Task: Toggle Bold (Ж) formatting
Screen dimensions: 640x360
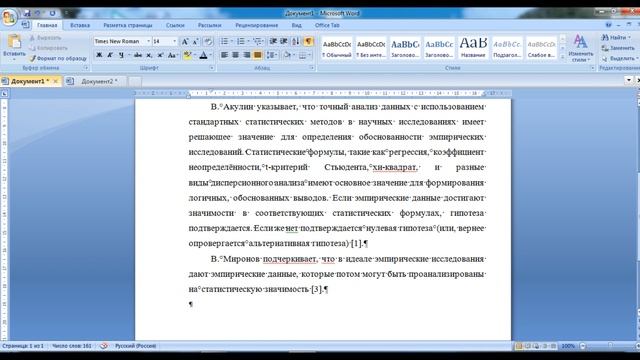Action: tap(99, 55)
